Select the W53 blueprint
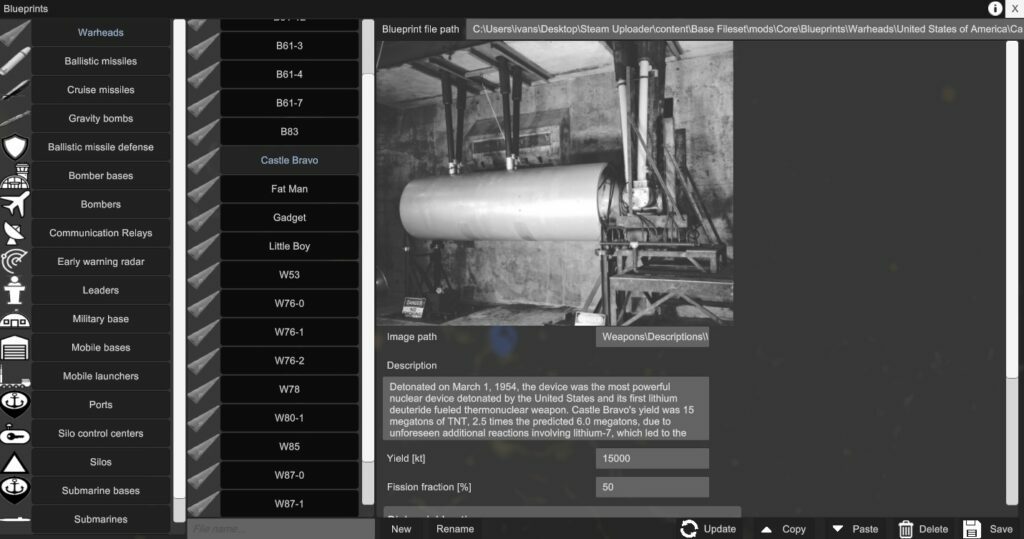Viewport: 1024px width, 539px height. pyautogui.click(x=289, y=275)
